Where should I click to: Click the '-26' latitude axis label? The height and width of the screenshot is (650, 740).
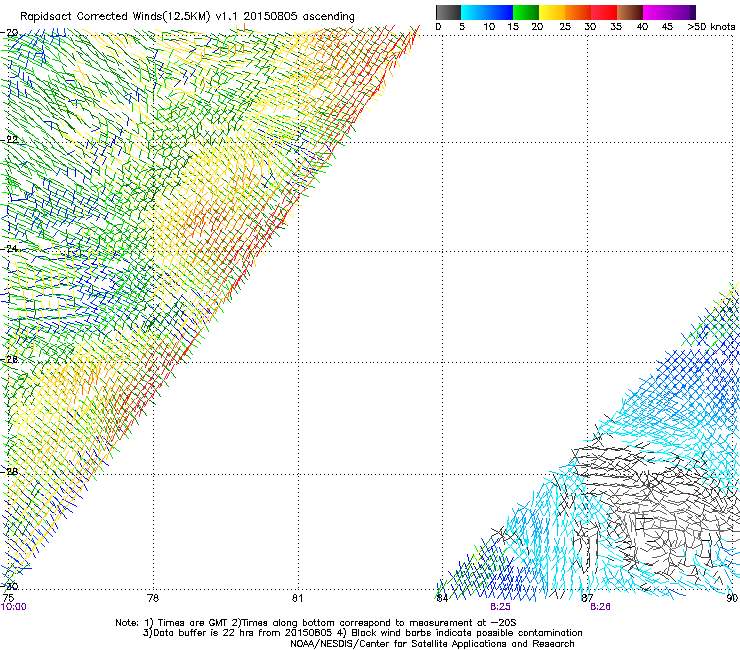[x=10, y=360]
